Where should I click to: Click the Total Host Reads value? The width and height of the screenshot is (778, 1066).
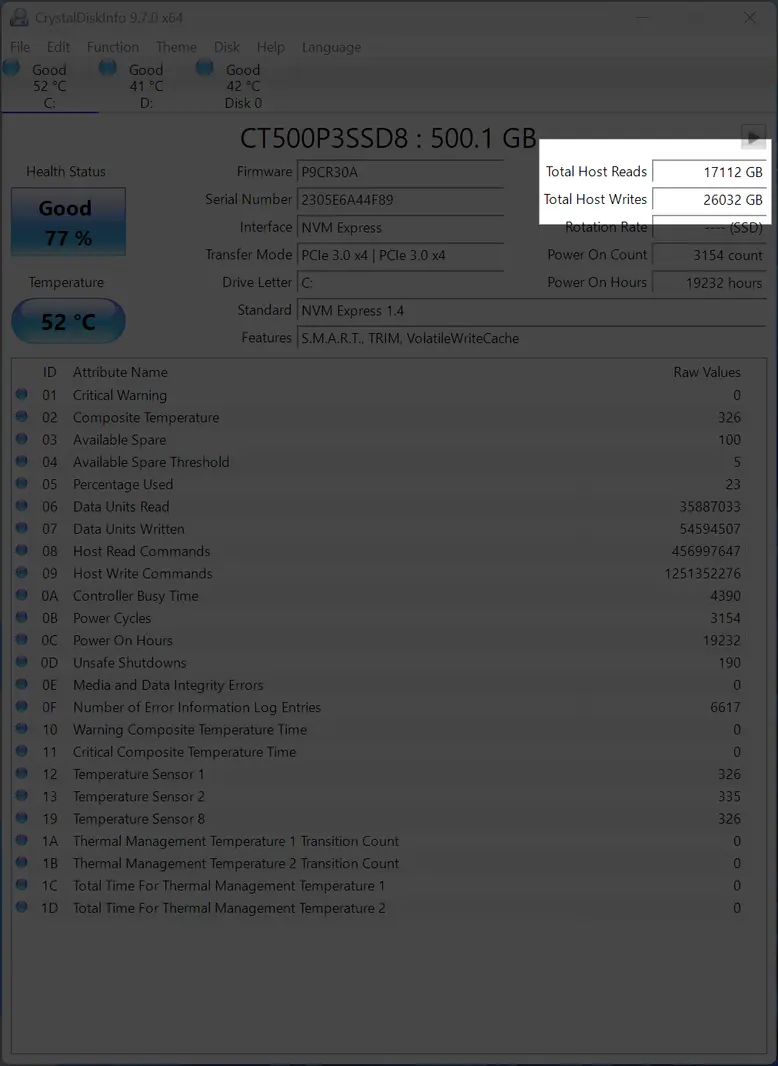tap(709, 172)
